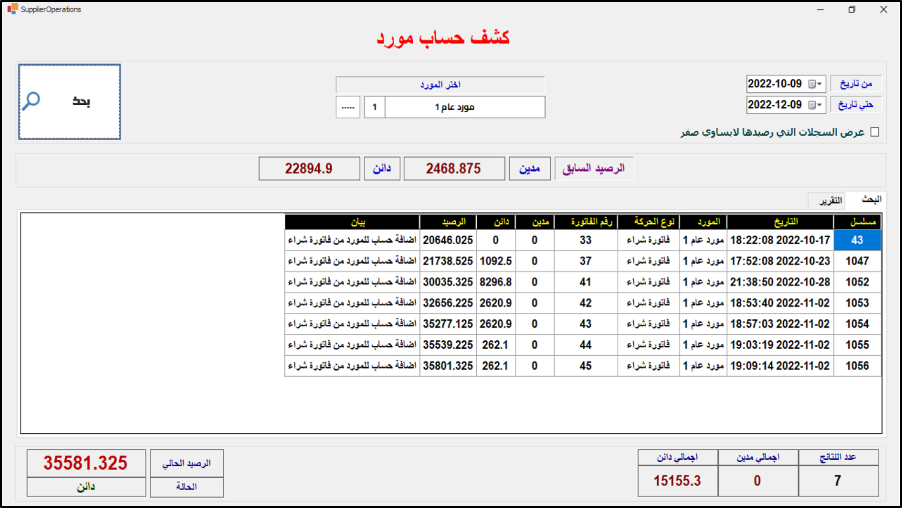Expand the to-date 2022-12-09 dropdown

point(821,105)
